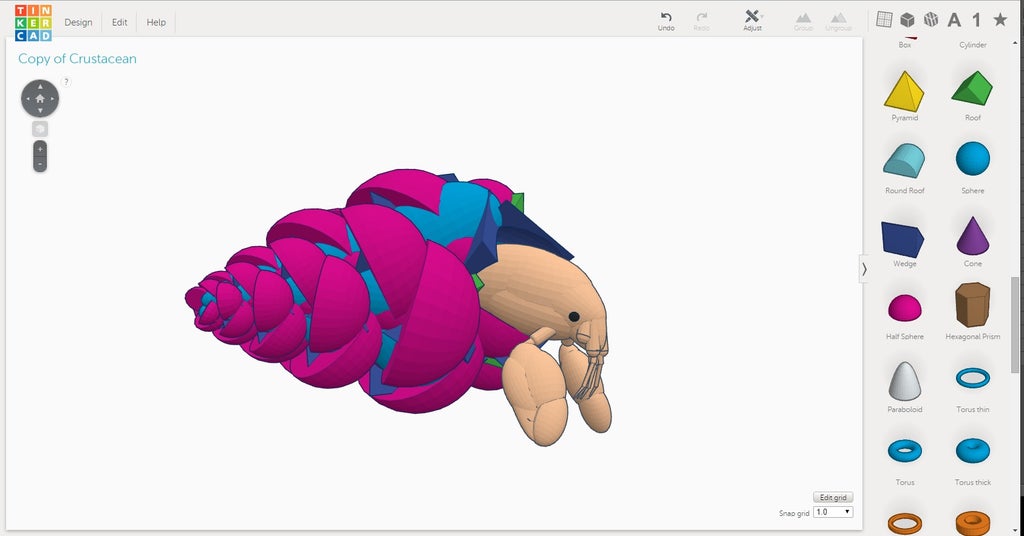The width and height of the screenshot is (1024, 536).
Task: Zoom in with the plus button
Action: pos(40,149)
